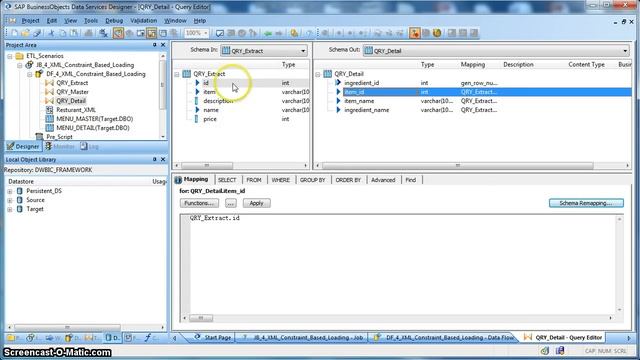Expand the Persistent_DS datastore

click(10, 191)
